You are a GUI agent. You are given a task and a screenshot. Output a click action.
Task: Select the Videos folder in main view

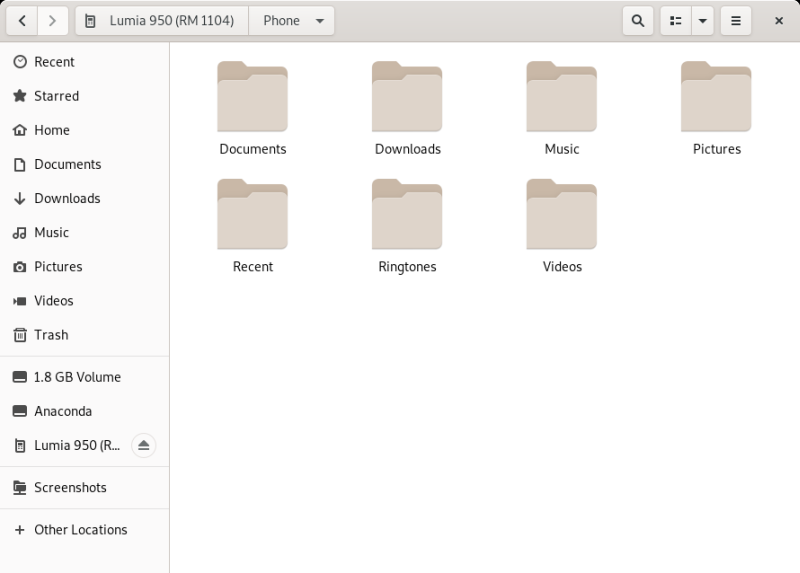(562, 225)
